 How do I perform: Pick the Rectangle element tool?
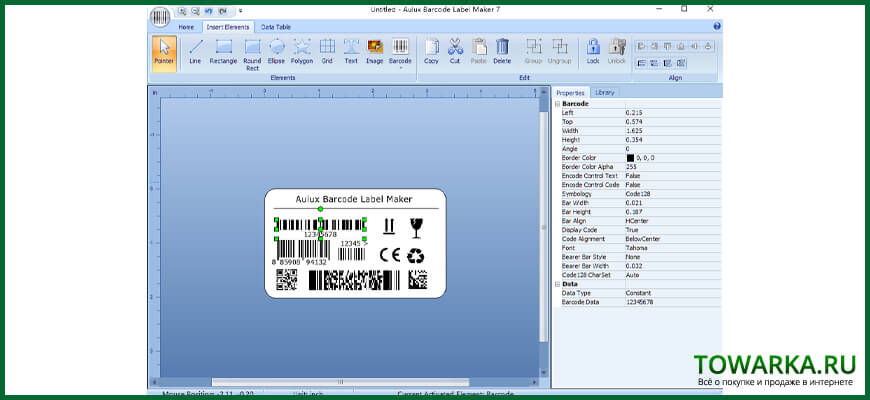click(224, 52)
